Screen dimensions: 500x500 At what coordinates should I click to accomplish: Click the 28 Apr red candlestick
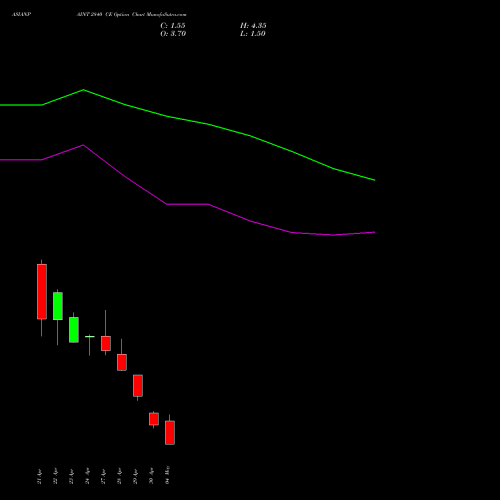(122, 362)
